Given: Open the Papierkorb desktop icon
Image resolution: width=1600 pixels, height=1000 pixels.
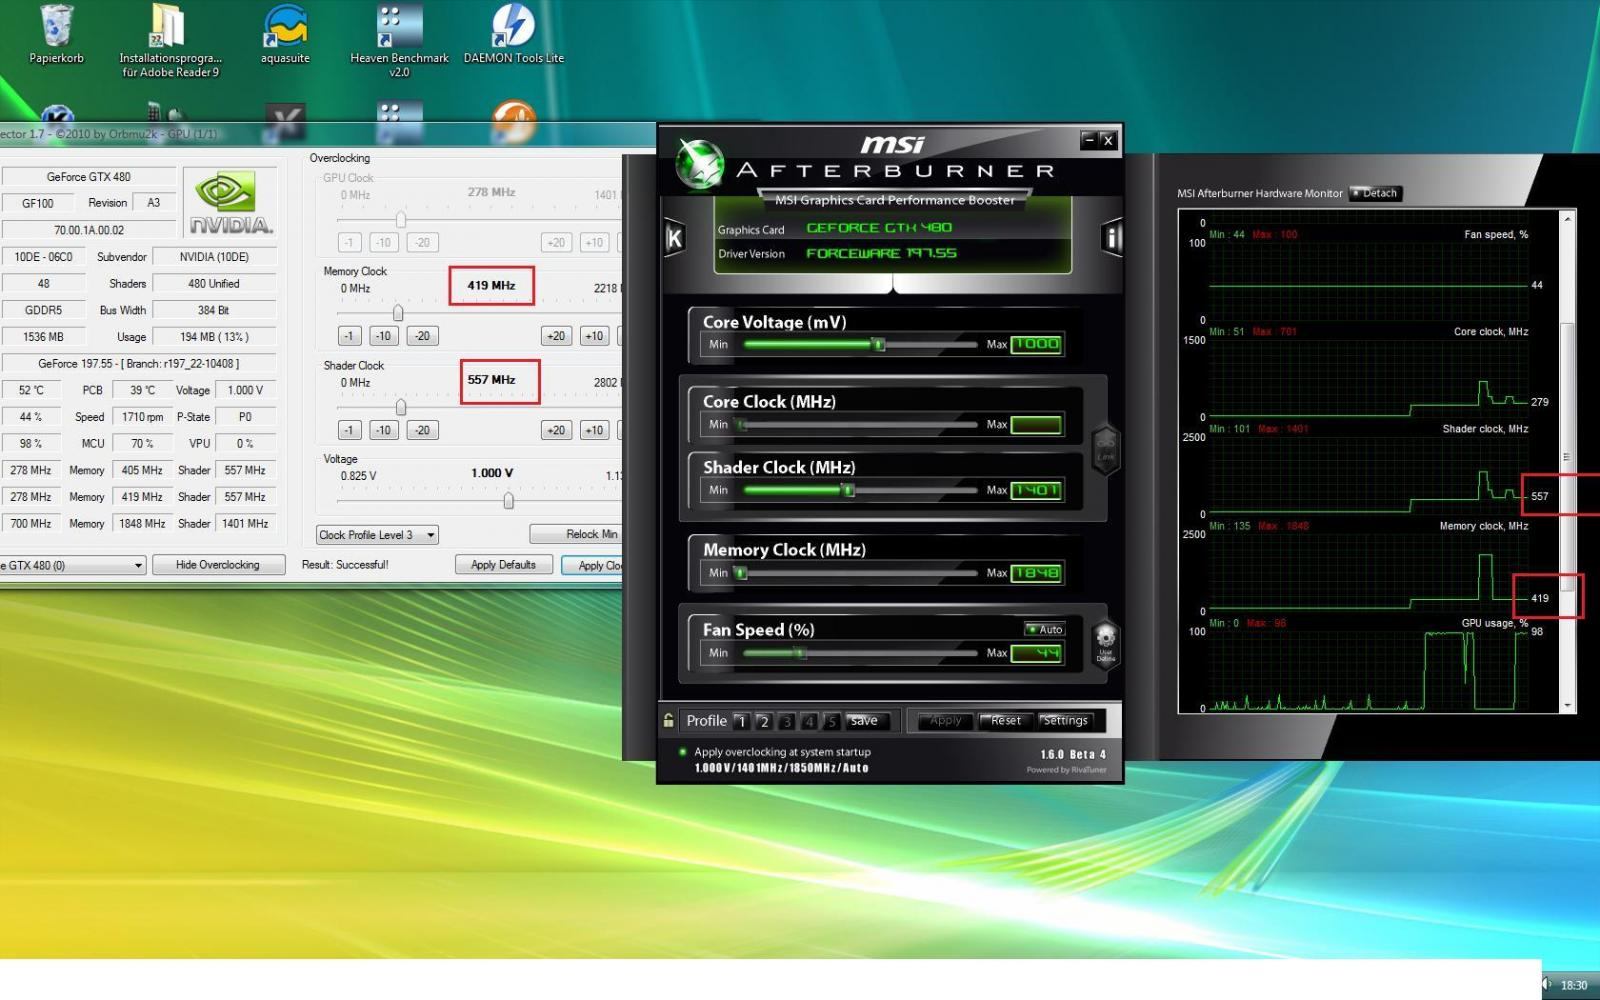Looking at the screenshot, I should (56, 35).
